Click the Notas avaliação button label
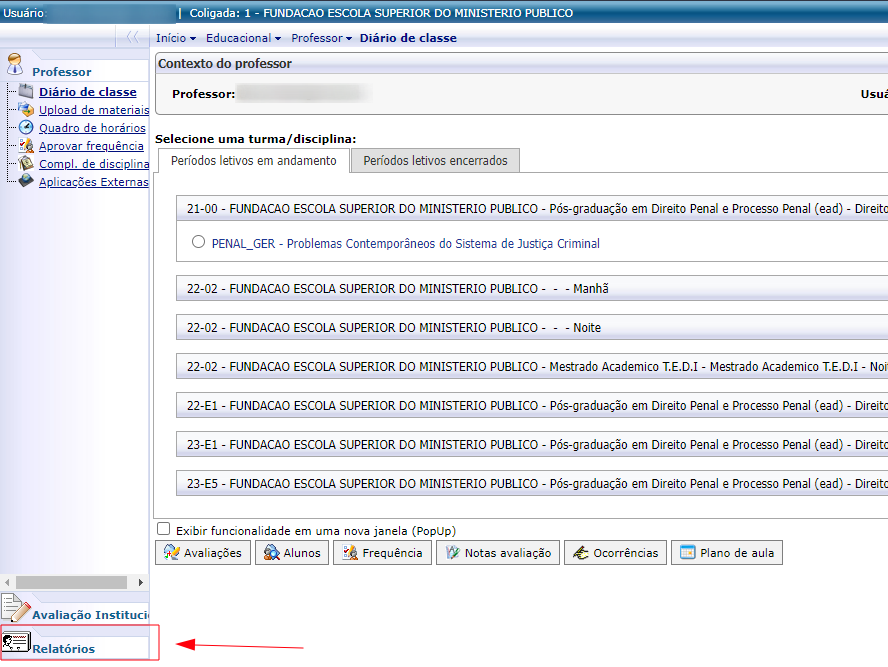The image size is (888, 667). pyautogui.click(x=508, y=553)
